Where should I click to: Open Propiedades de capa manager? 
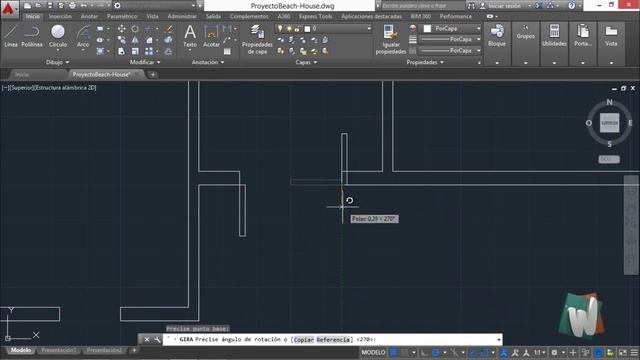coord(257,39)
